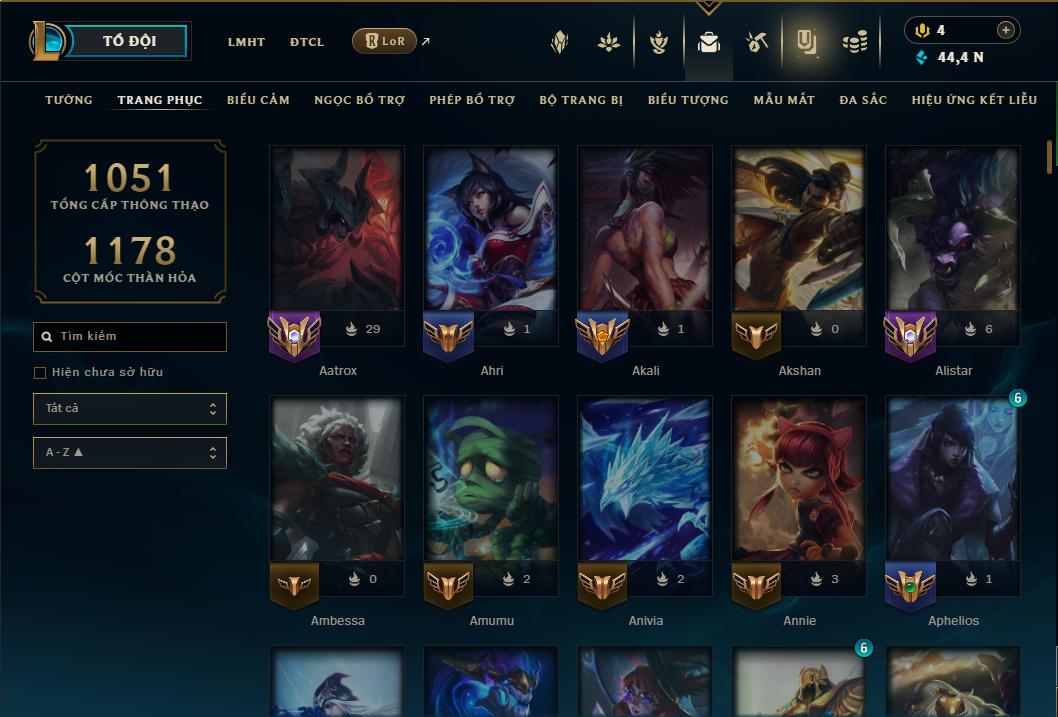Enable the "Hiện chưa sở hữu" checkbox
The height and width of the screenshot is (717, 1058).
tap(40, 372)
